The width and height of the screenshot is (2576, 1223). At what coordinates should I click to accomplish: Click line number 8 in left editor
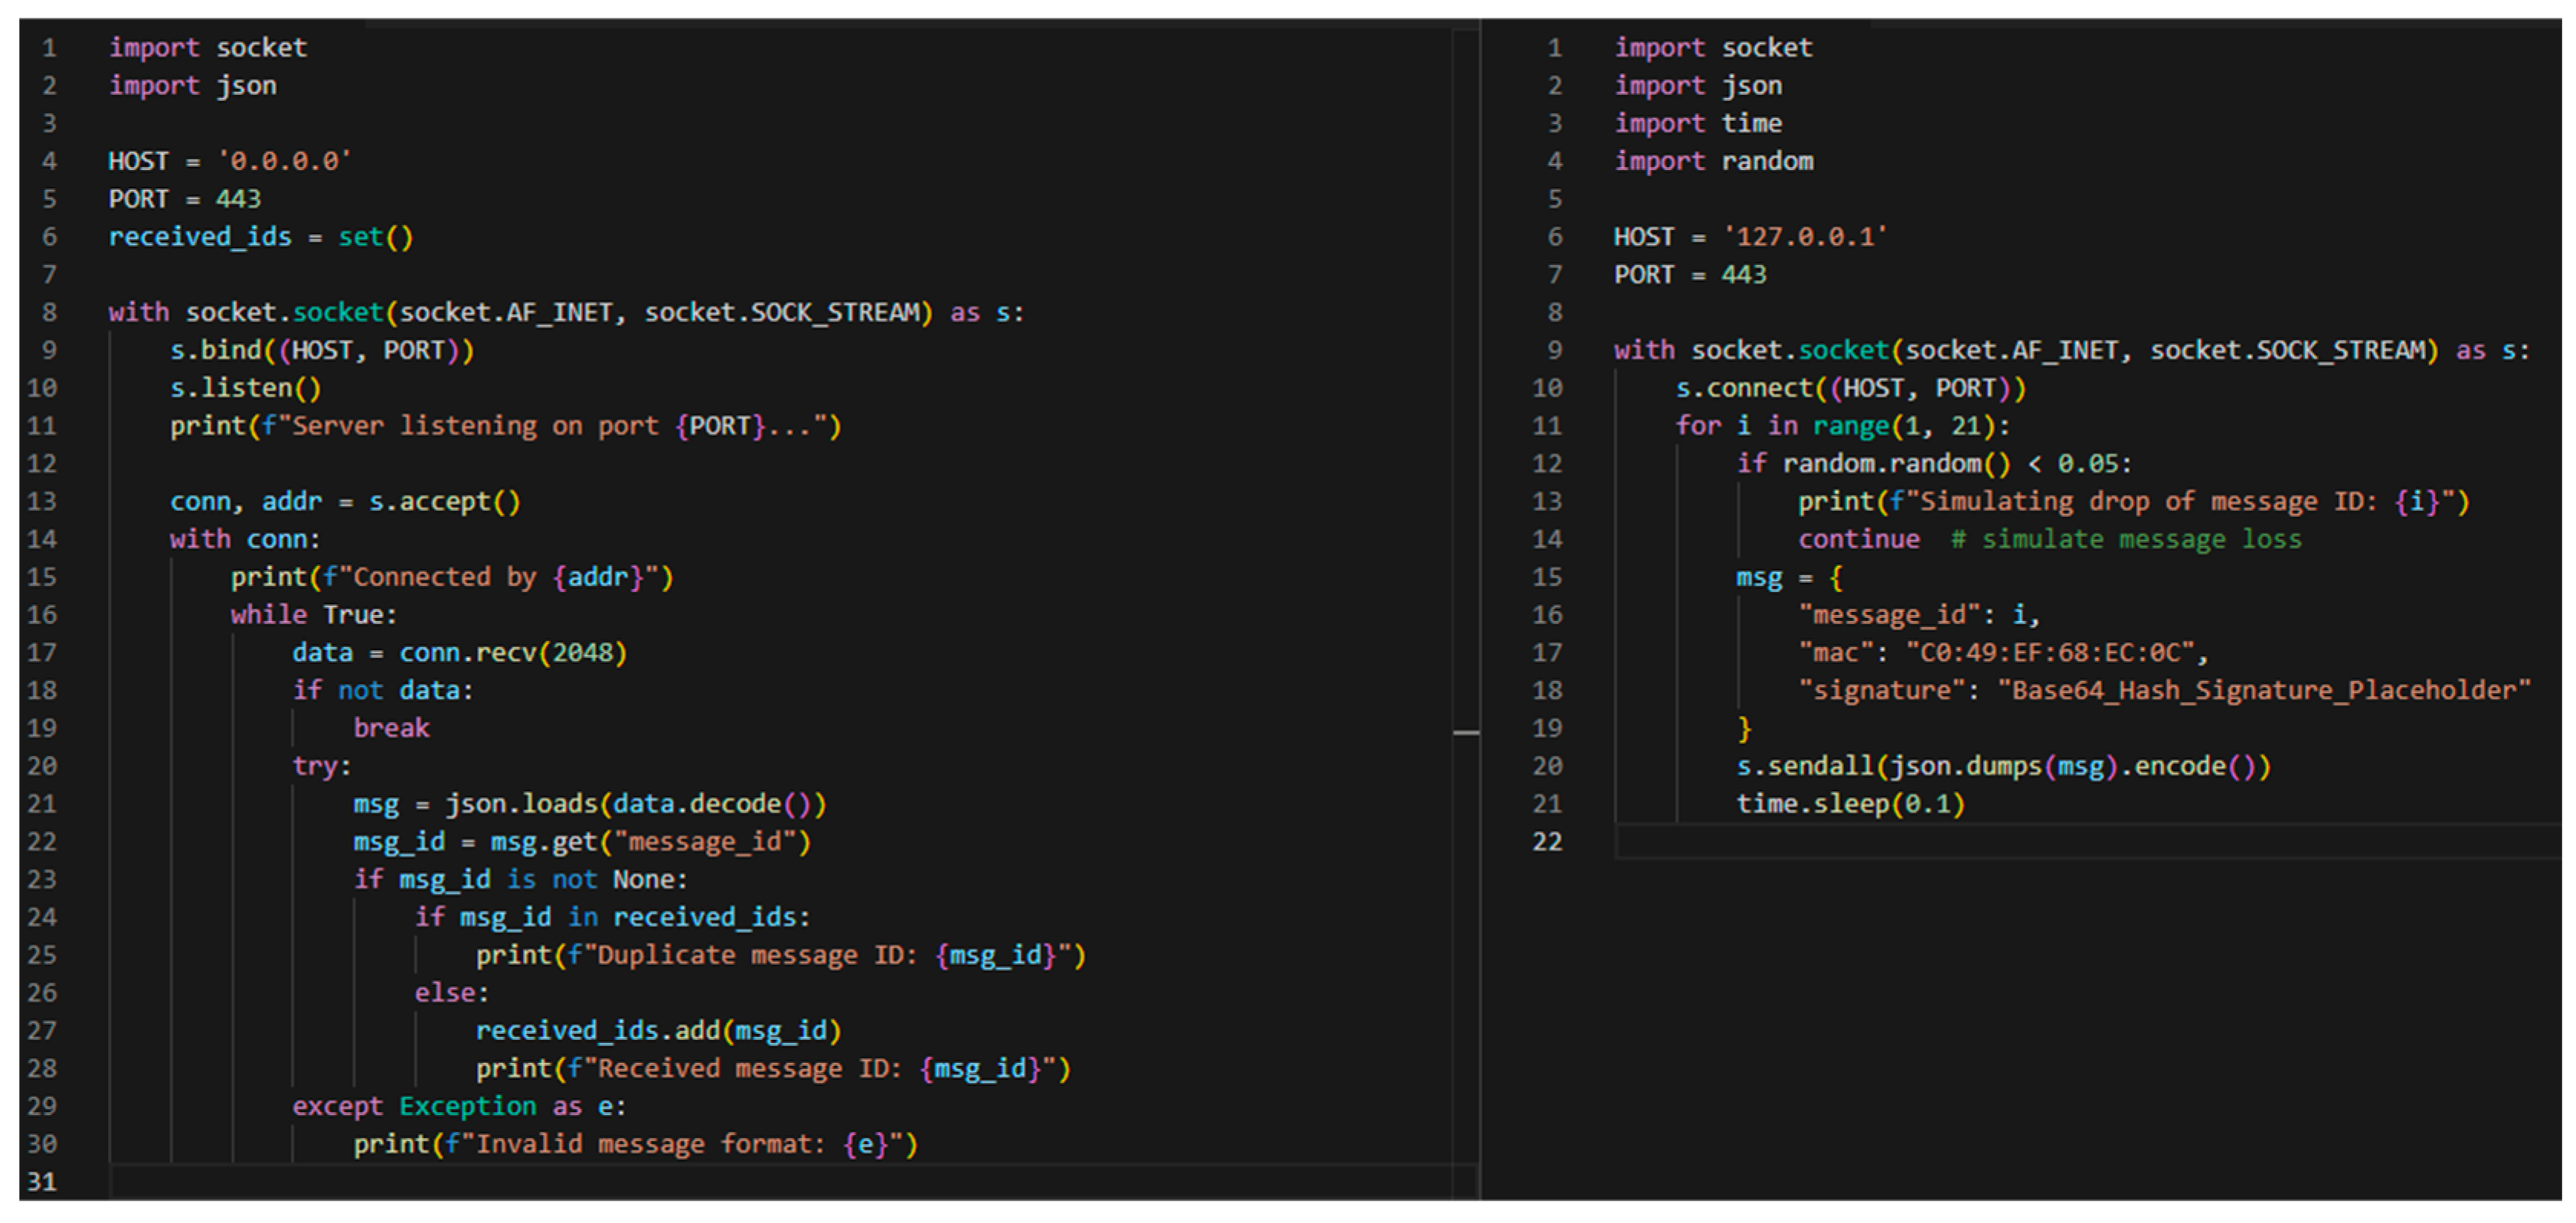[x=48, y=312]
